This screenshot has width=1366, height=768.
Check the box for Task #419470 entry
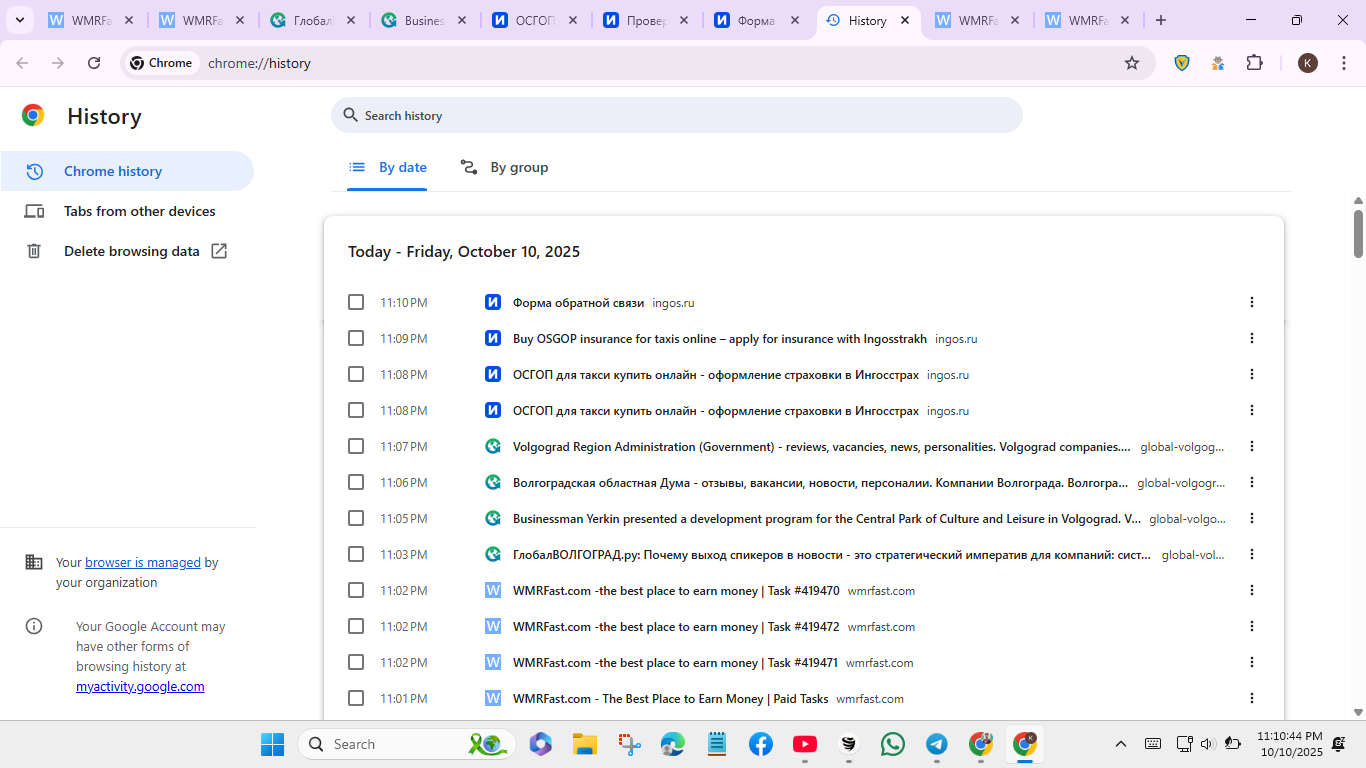(x=356, y=590)
